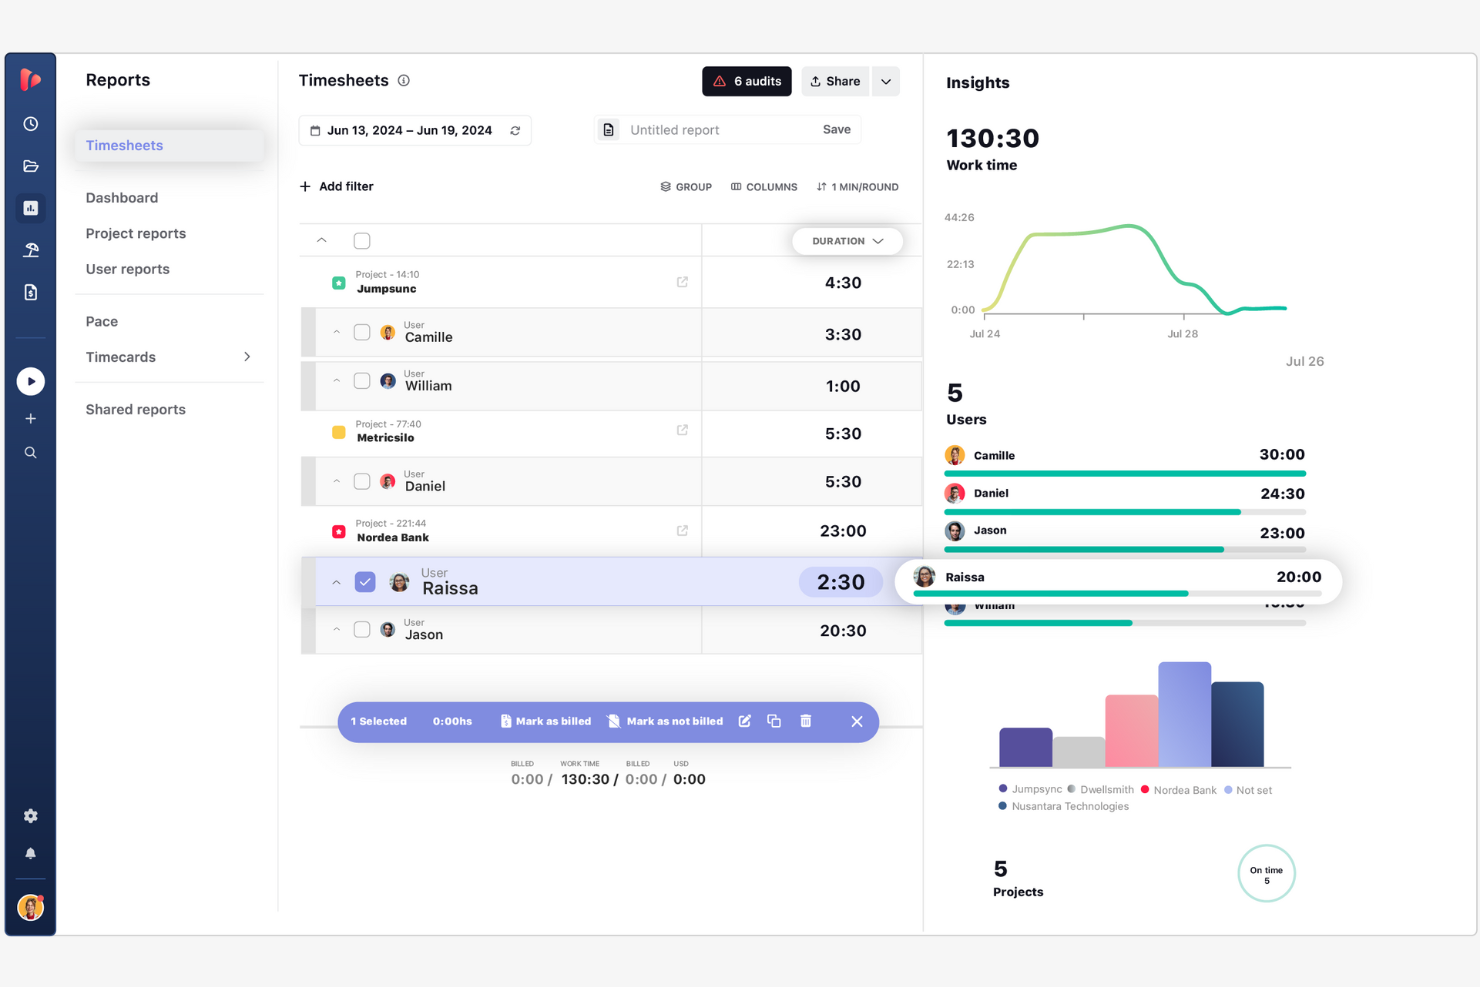The image size is (1480, 987).
Task: Open the timer clock icon in sidebar
Action: click(31, 124)
